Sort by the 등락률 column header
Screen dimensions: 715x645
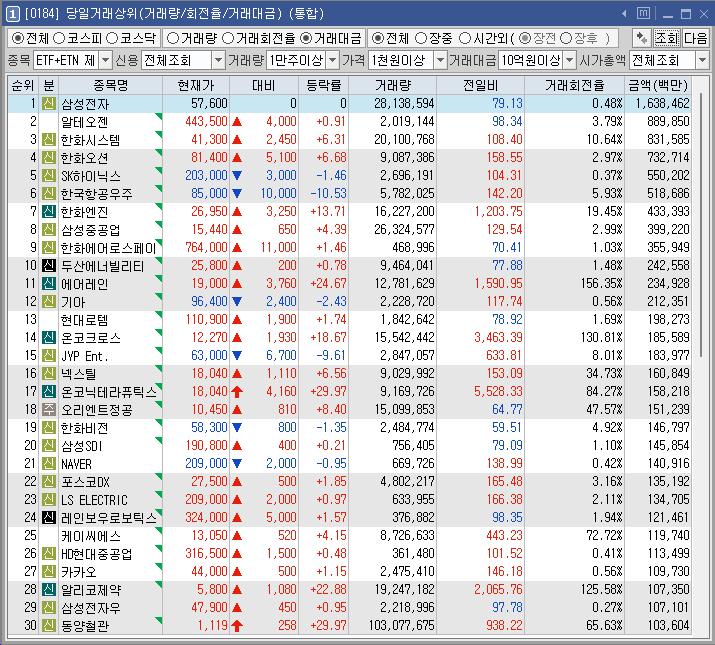324,86
